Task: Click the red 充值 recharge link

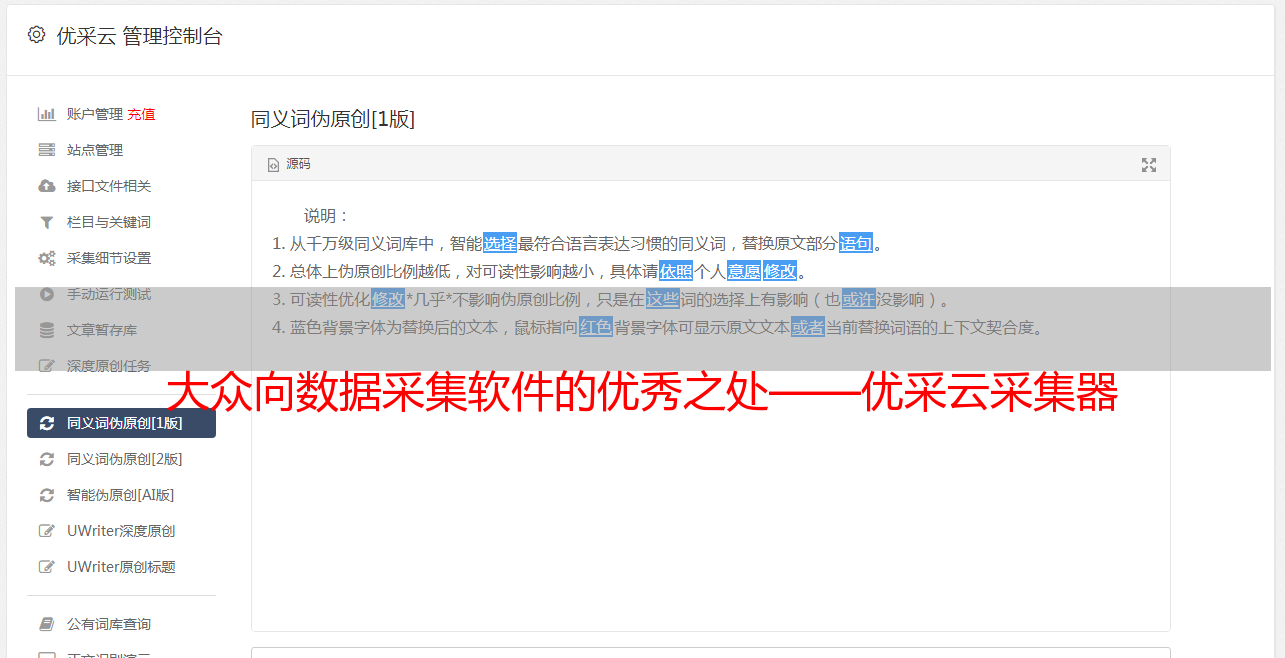Action: click(141, 114)
